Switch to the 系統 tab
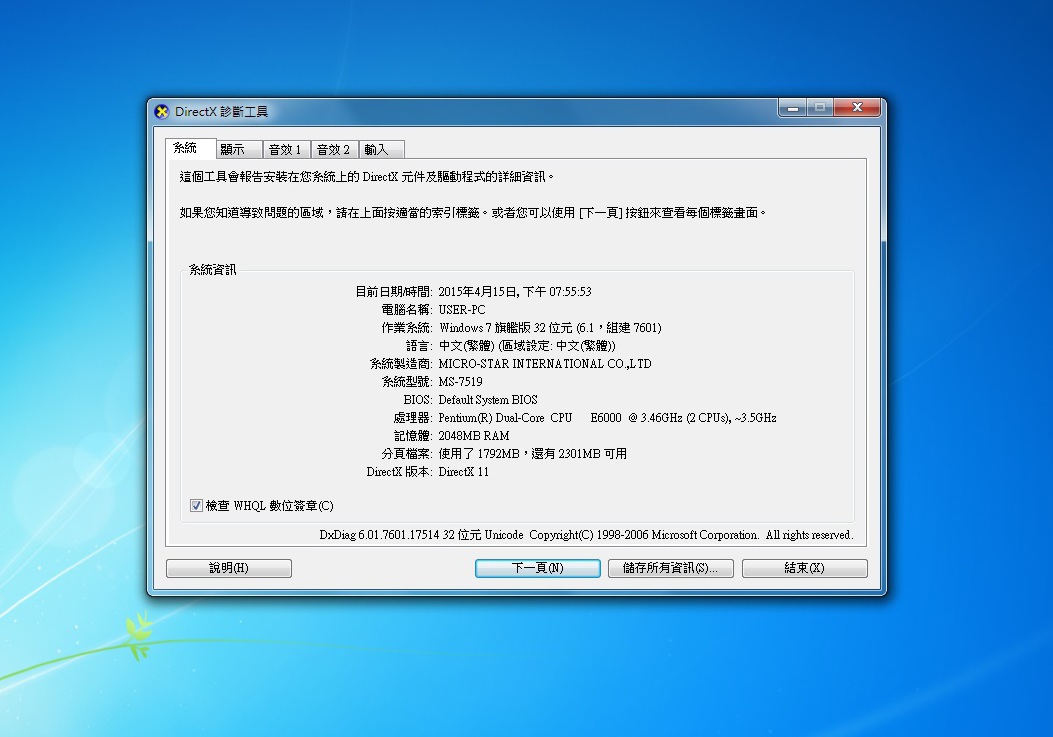1053x737 pixels. tap(186, 148)
